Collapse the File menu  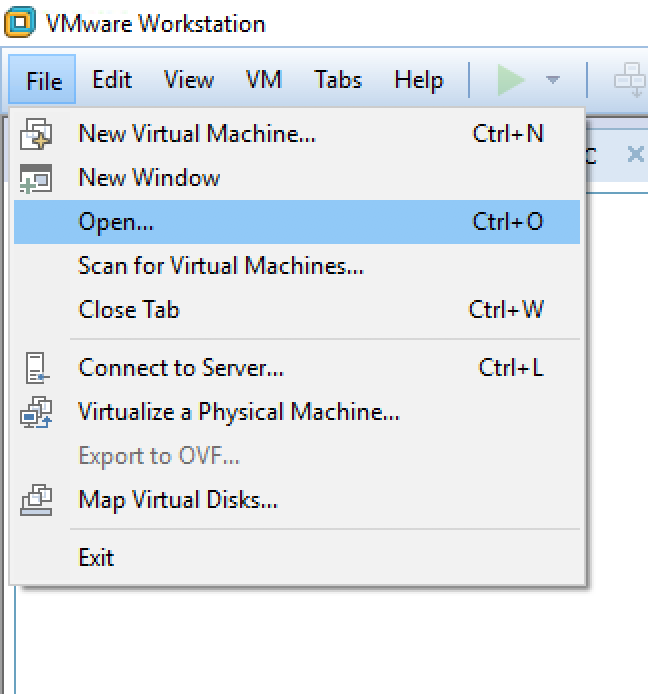coord(43,80)
